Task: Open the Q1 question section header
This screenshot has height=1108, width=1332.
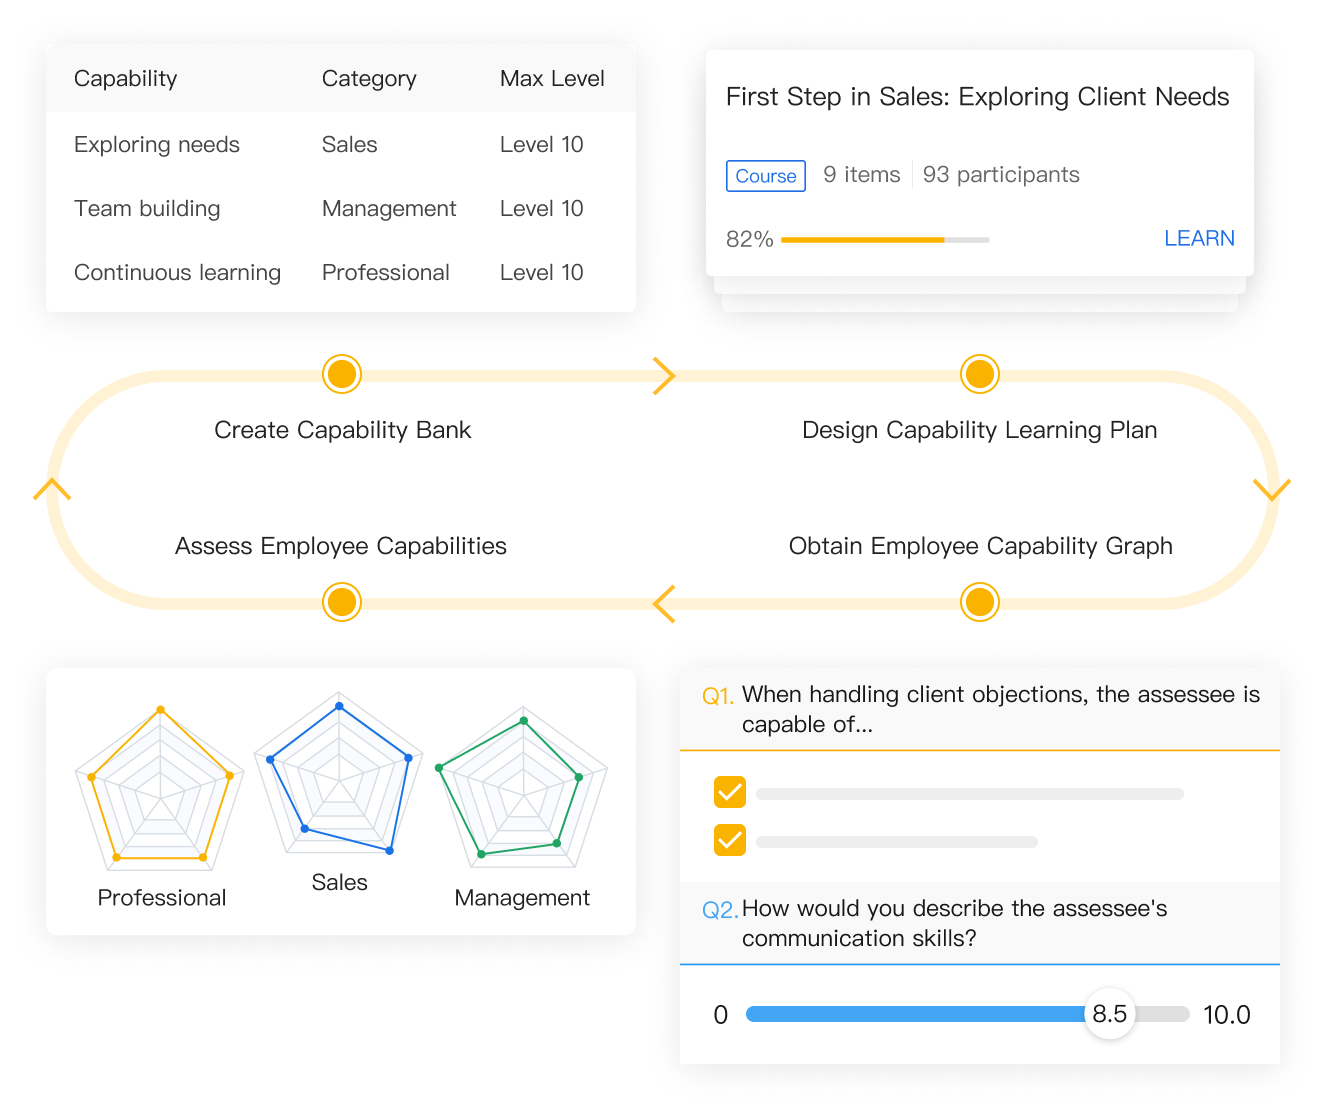Action: [980, 709]
